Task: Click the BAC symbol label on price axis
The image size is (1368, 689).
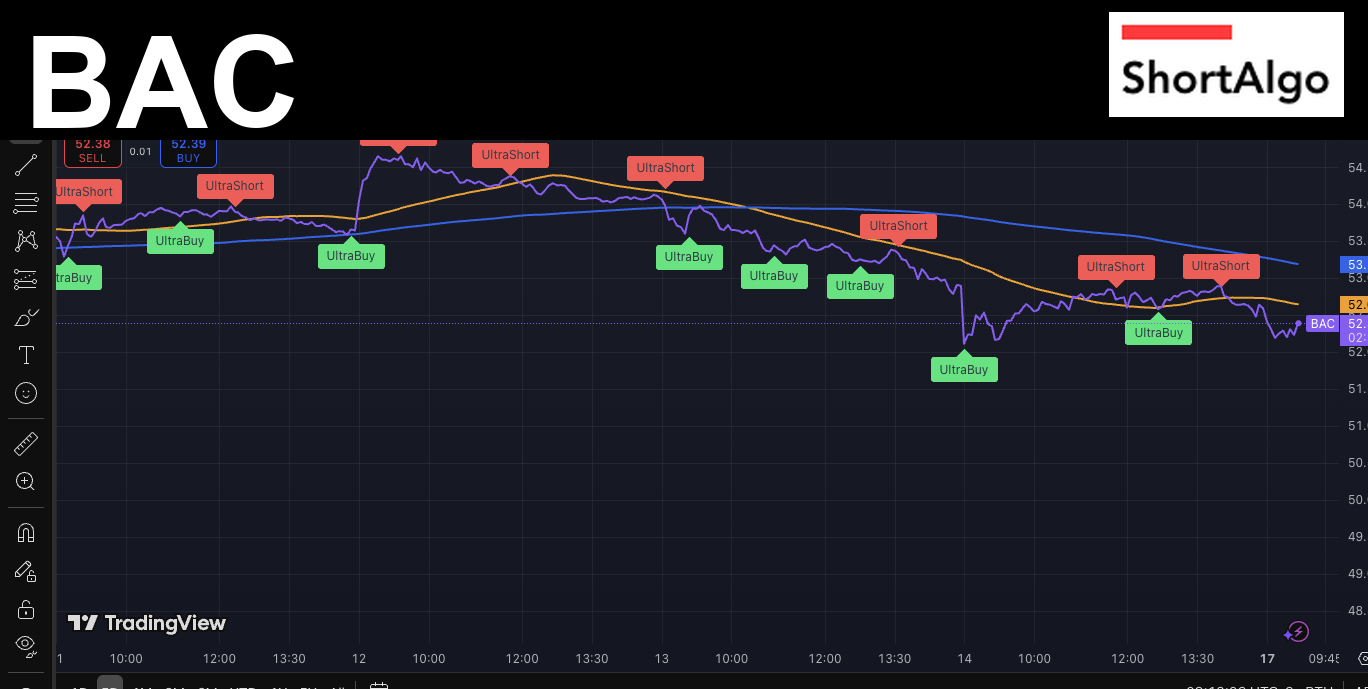Action: pyautogui.click(x=1322, y=323)
